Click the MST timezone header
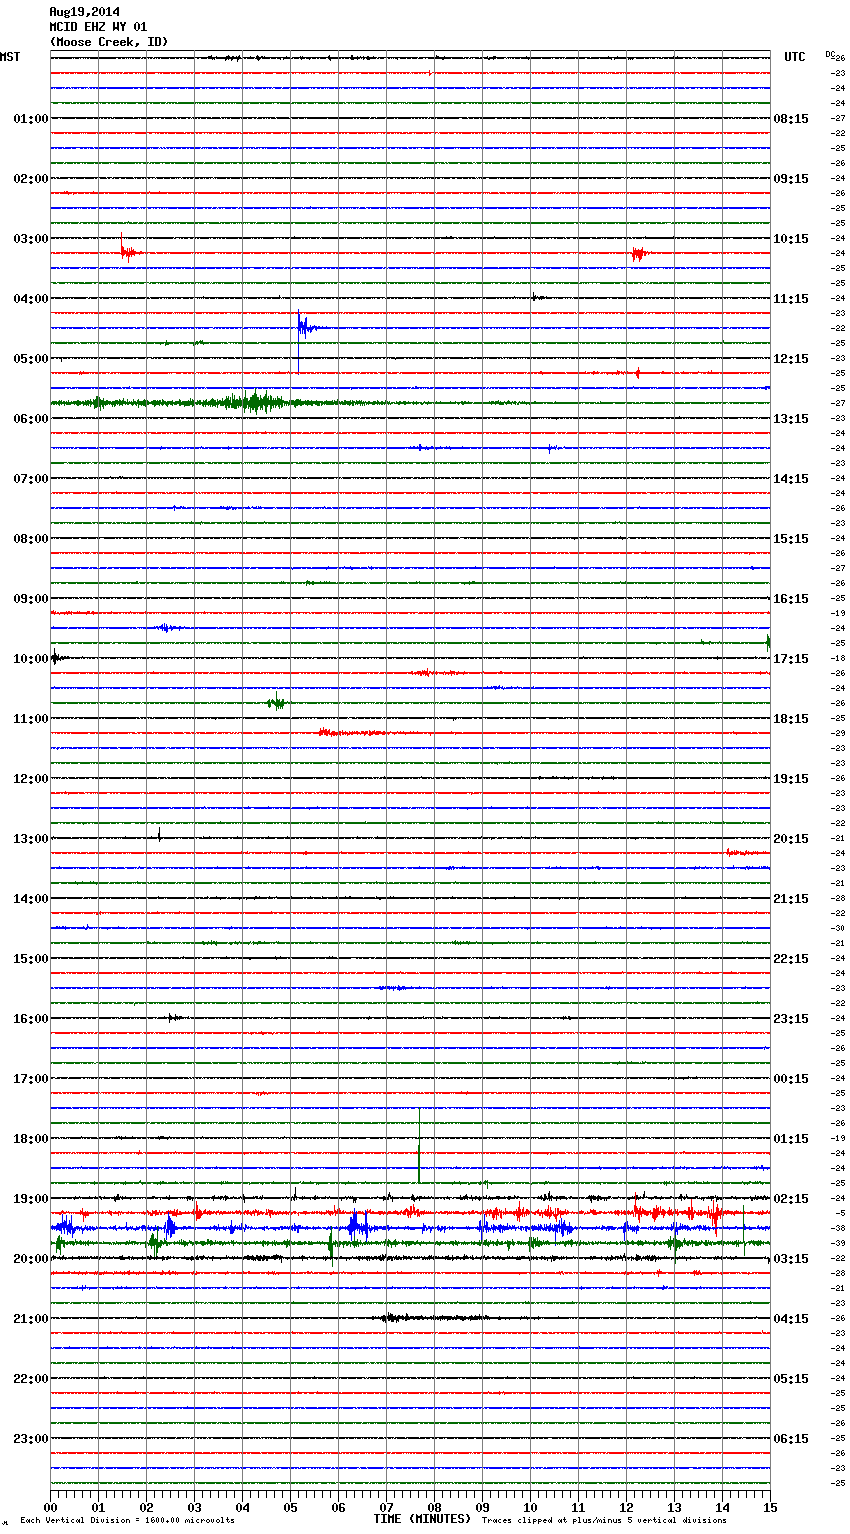850x1534 pixels. point(10,57)
